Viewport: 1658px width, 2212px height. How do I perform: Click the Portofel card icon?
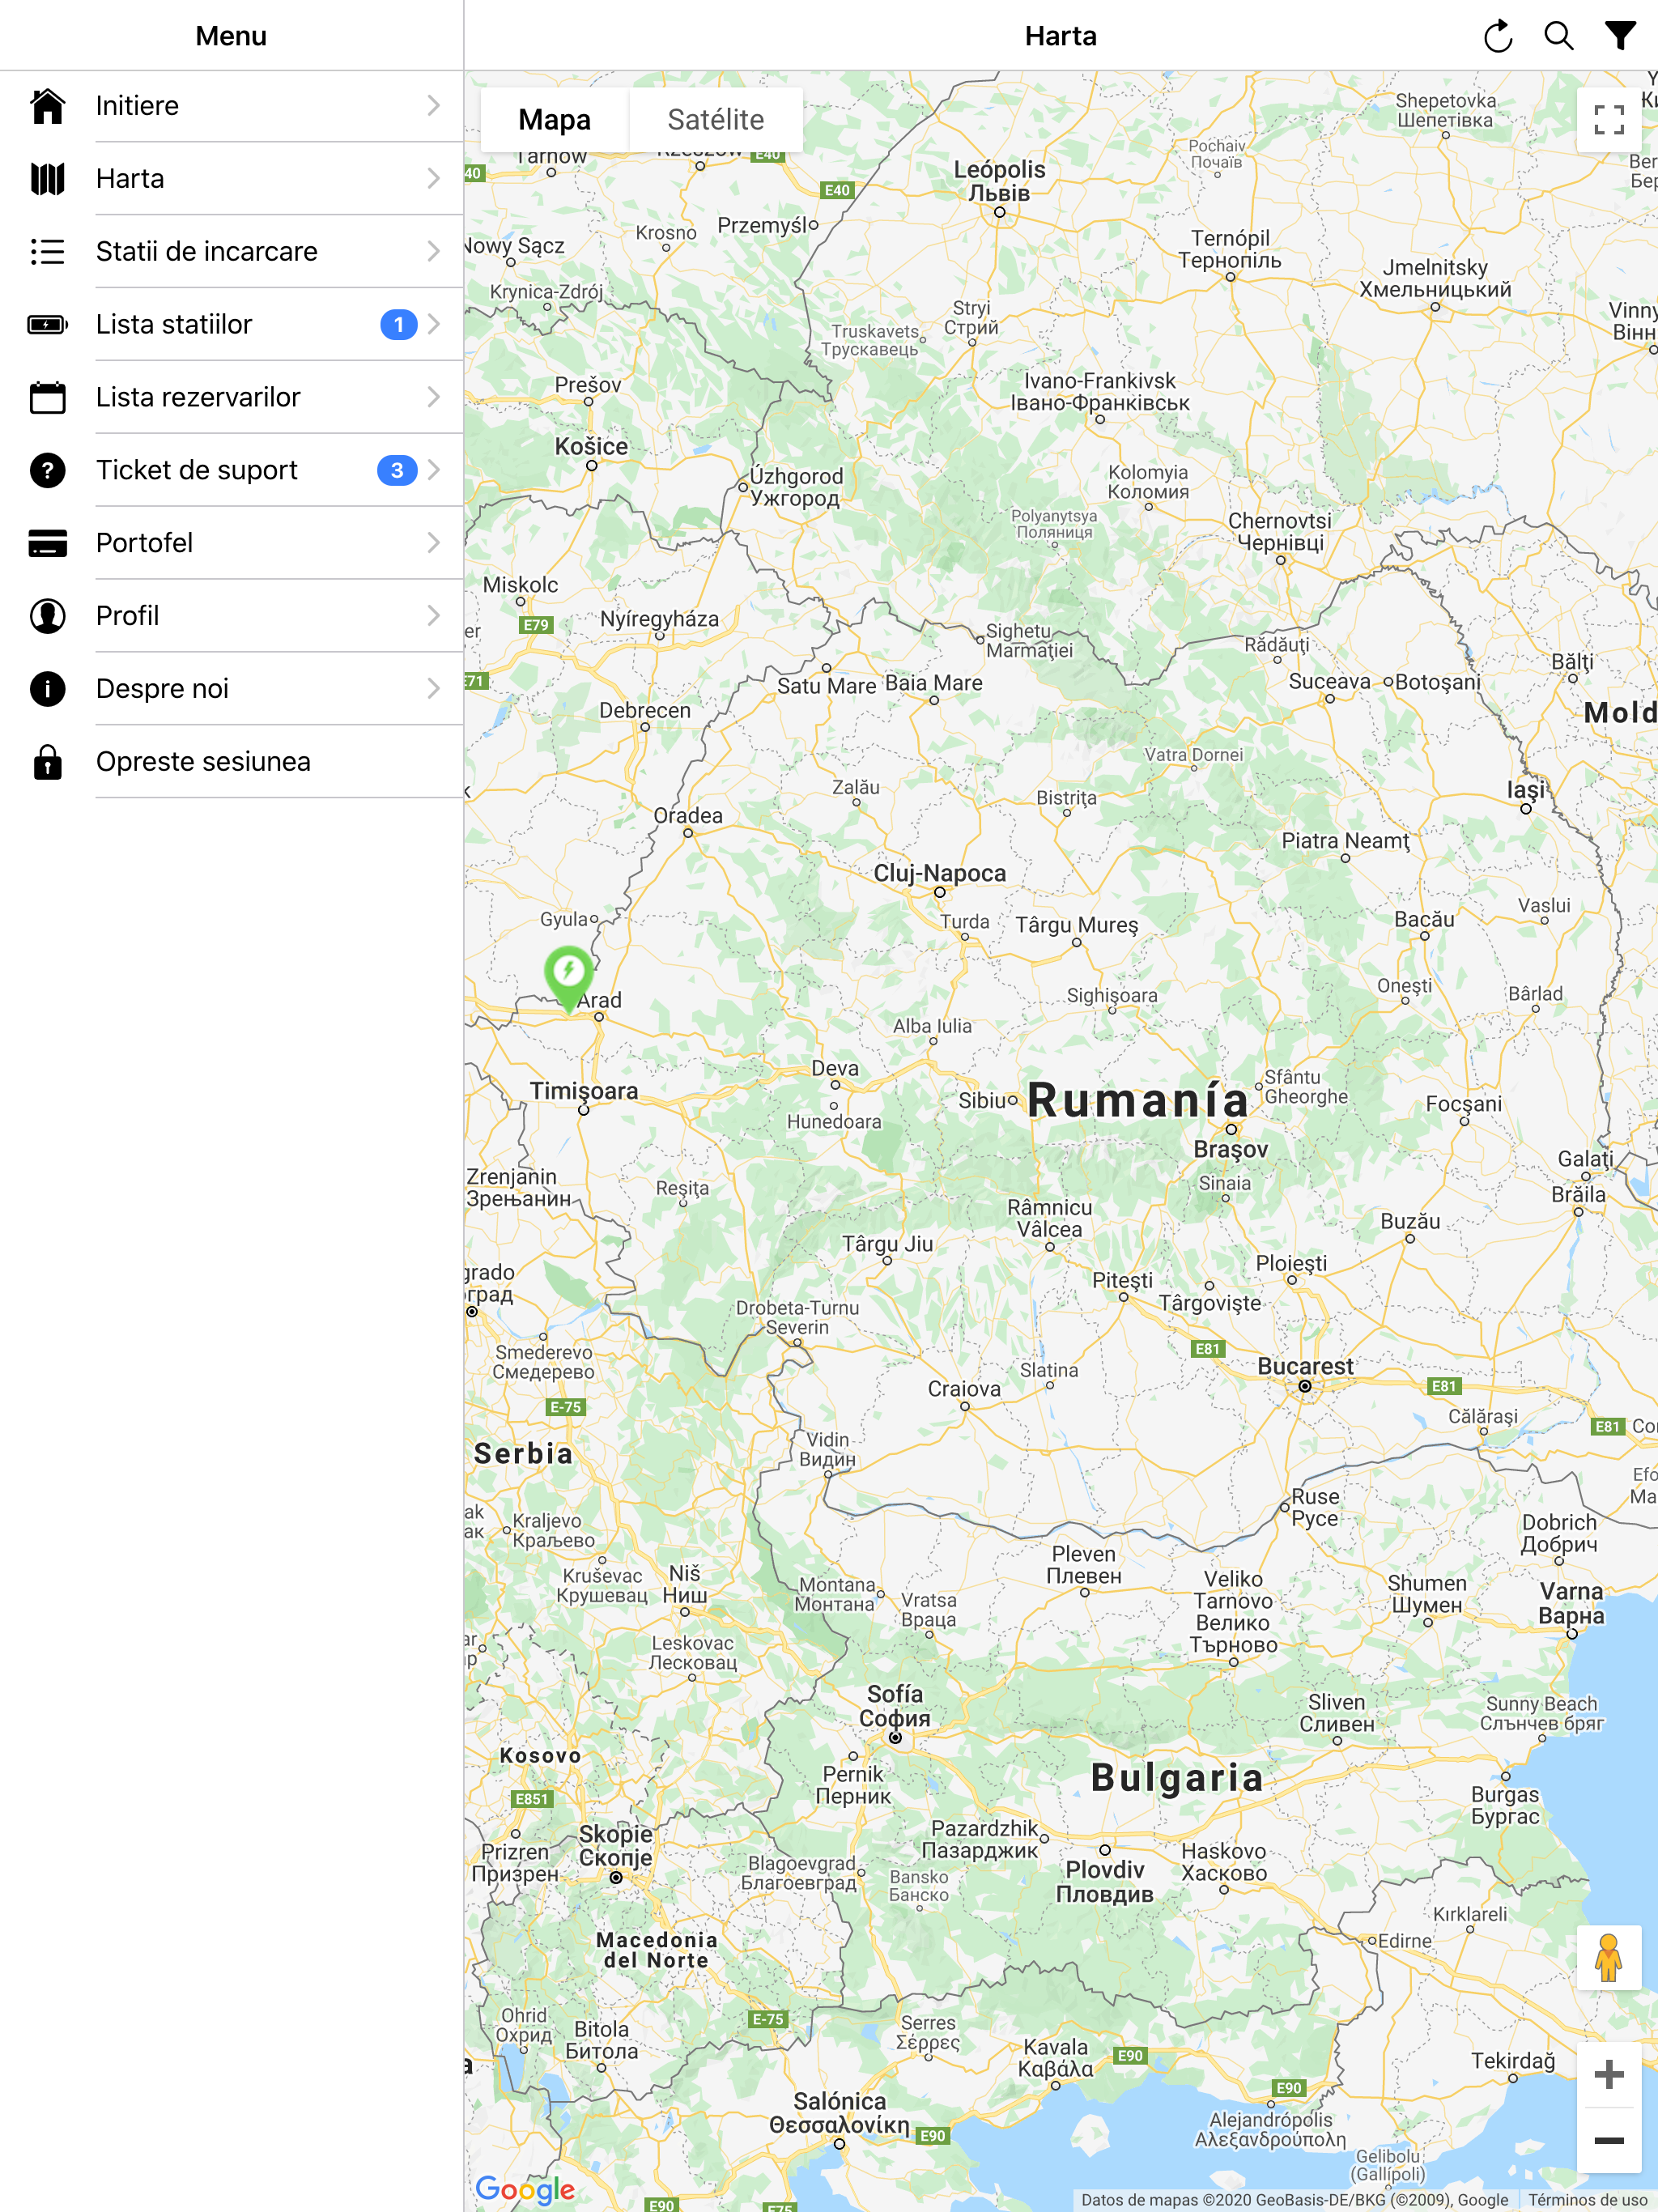point(47,543)
